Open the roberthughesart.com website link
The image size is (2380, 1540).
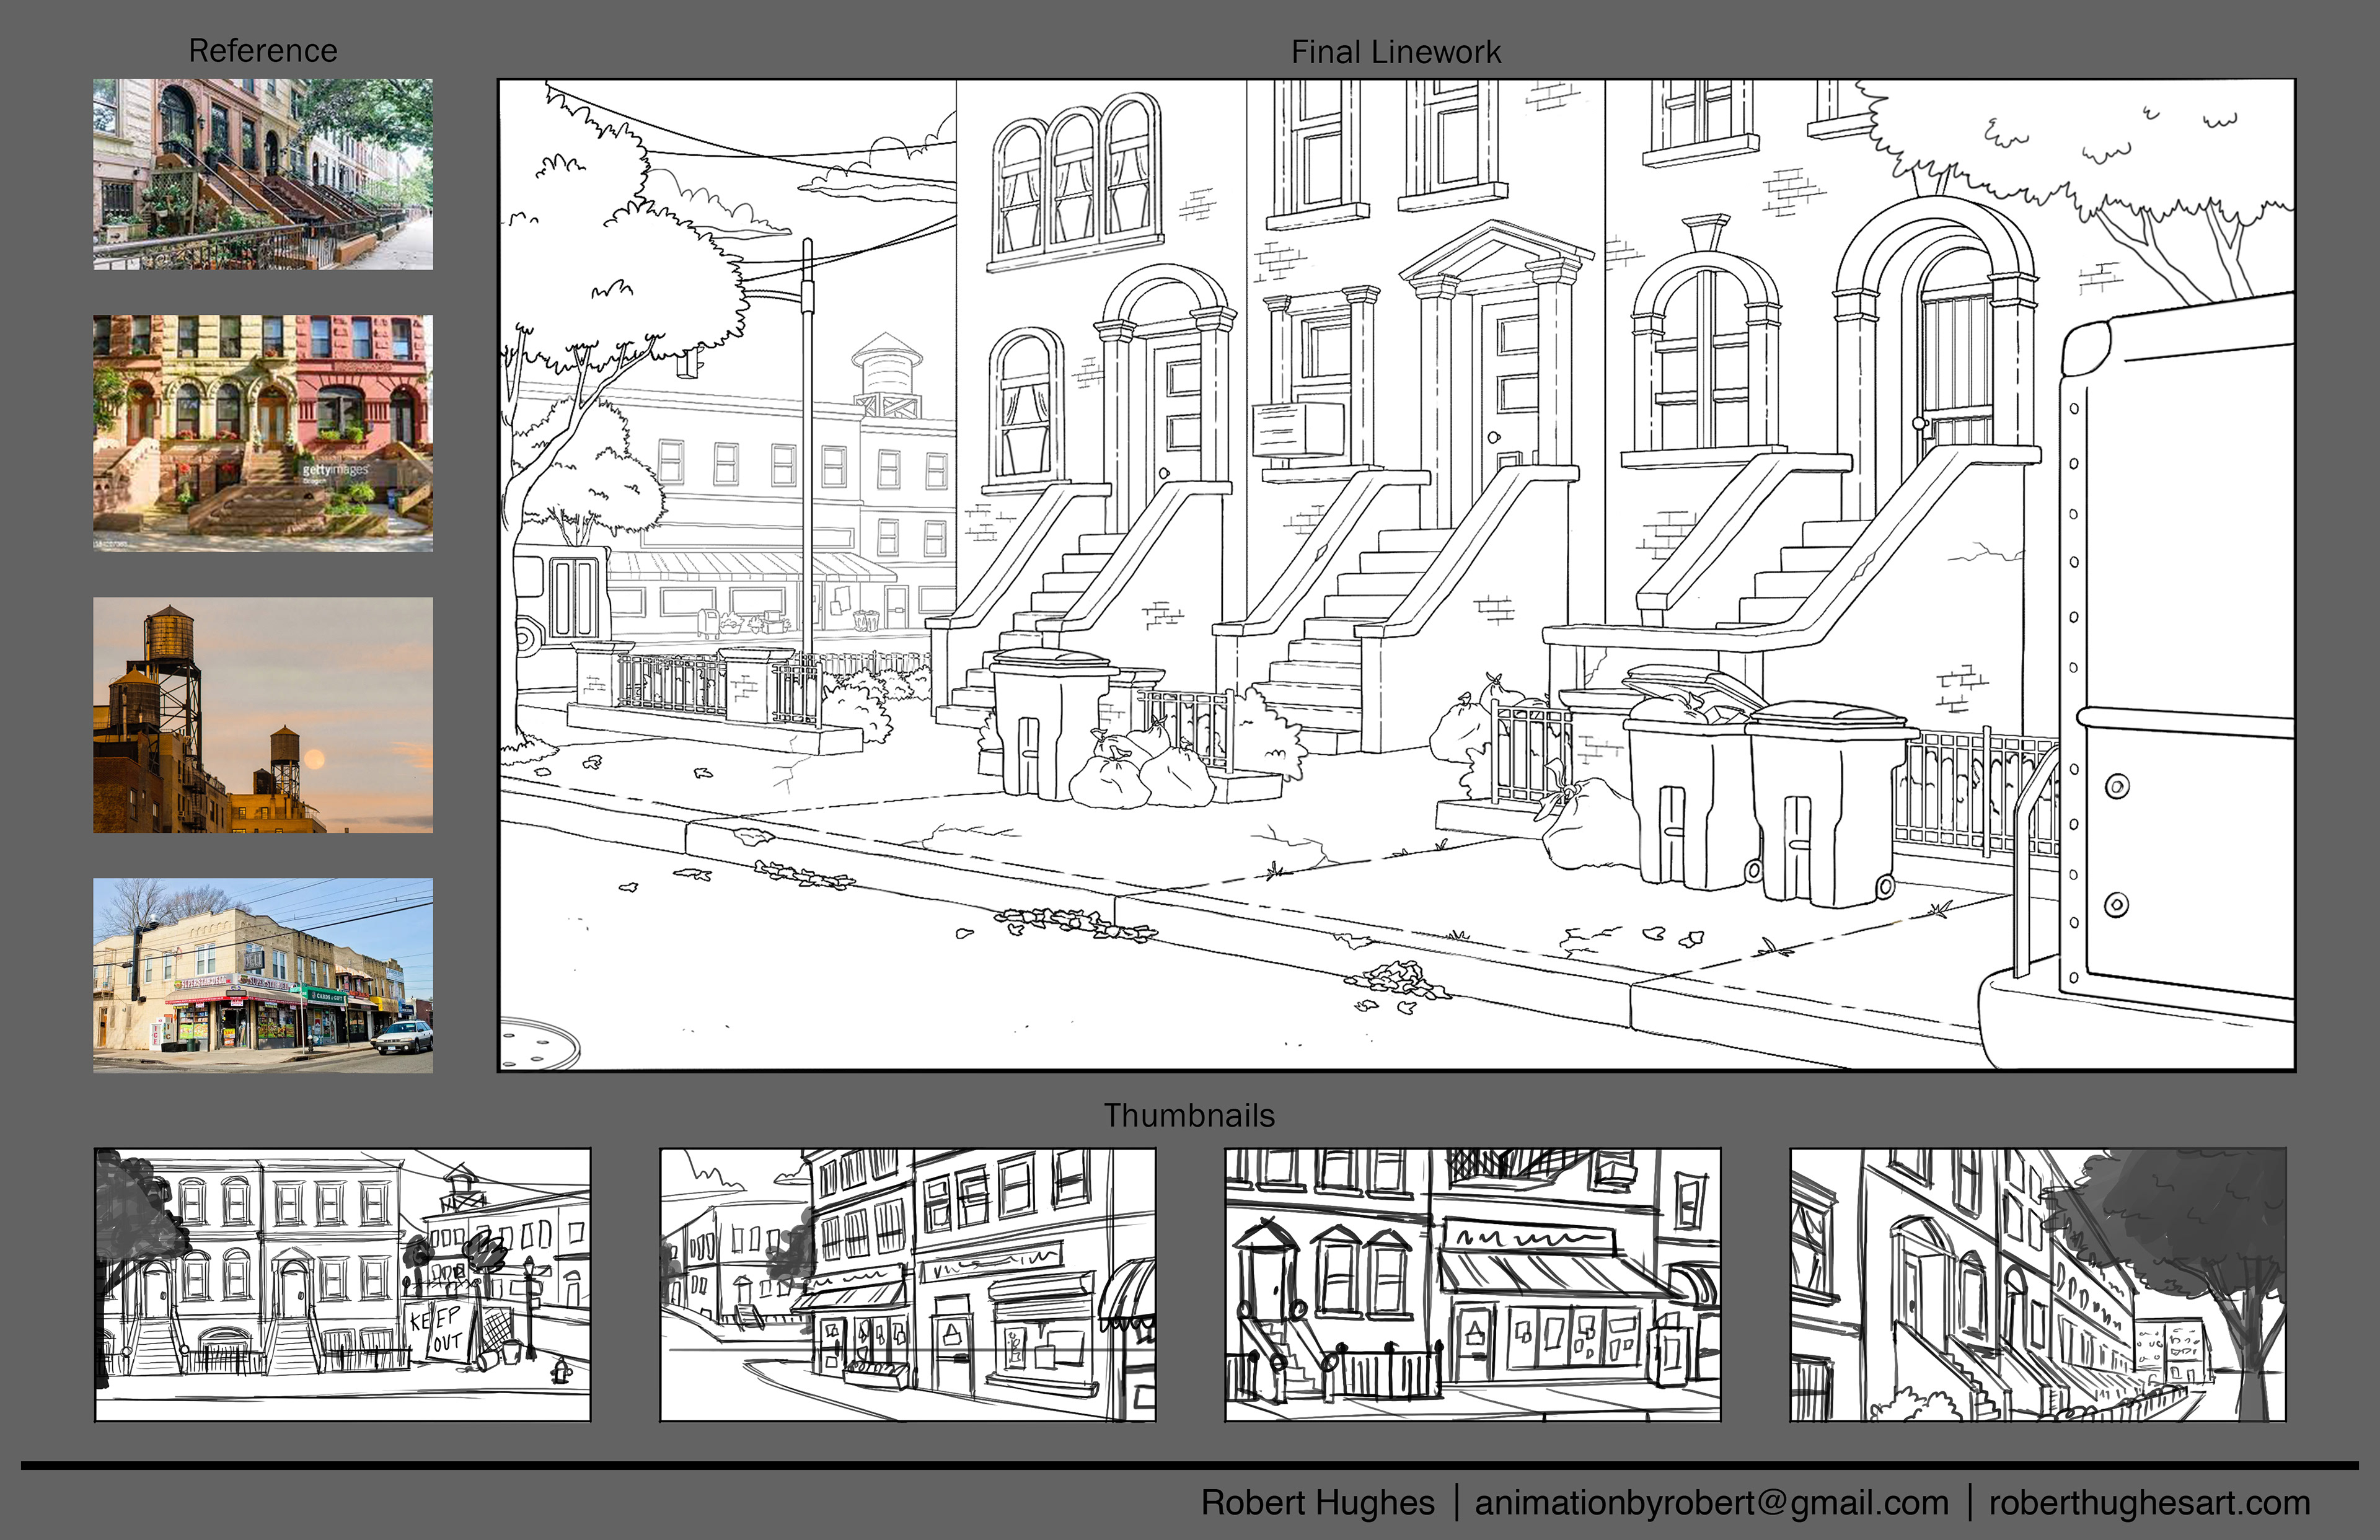click(x=2149, y=1502)
